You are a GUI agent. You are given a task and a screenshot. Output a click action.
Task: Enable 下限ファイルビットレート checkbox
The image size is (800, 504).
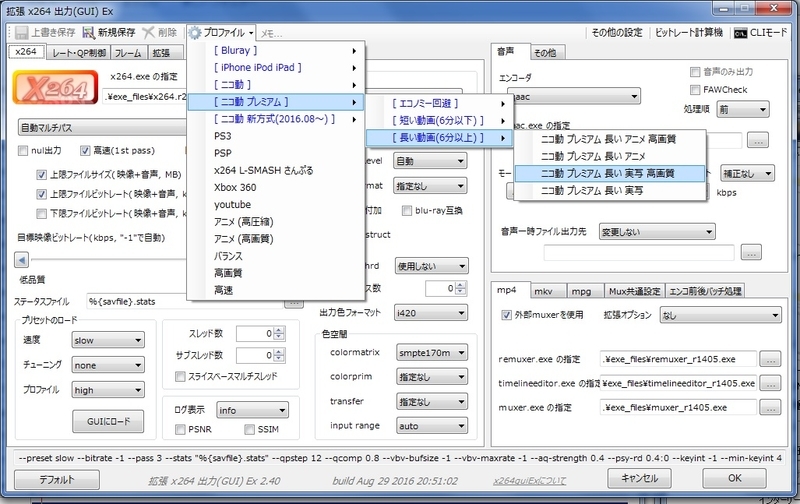click(41, 213)
